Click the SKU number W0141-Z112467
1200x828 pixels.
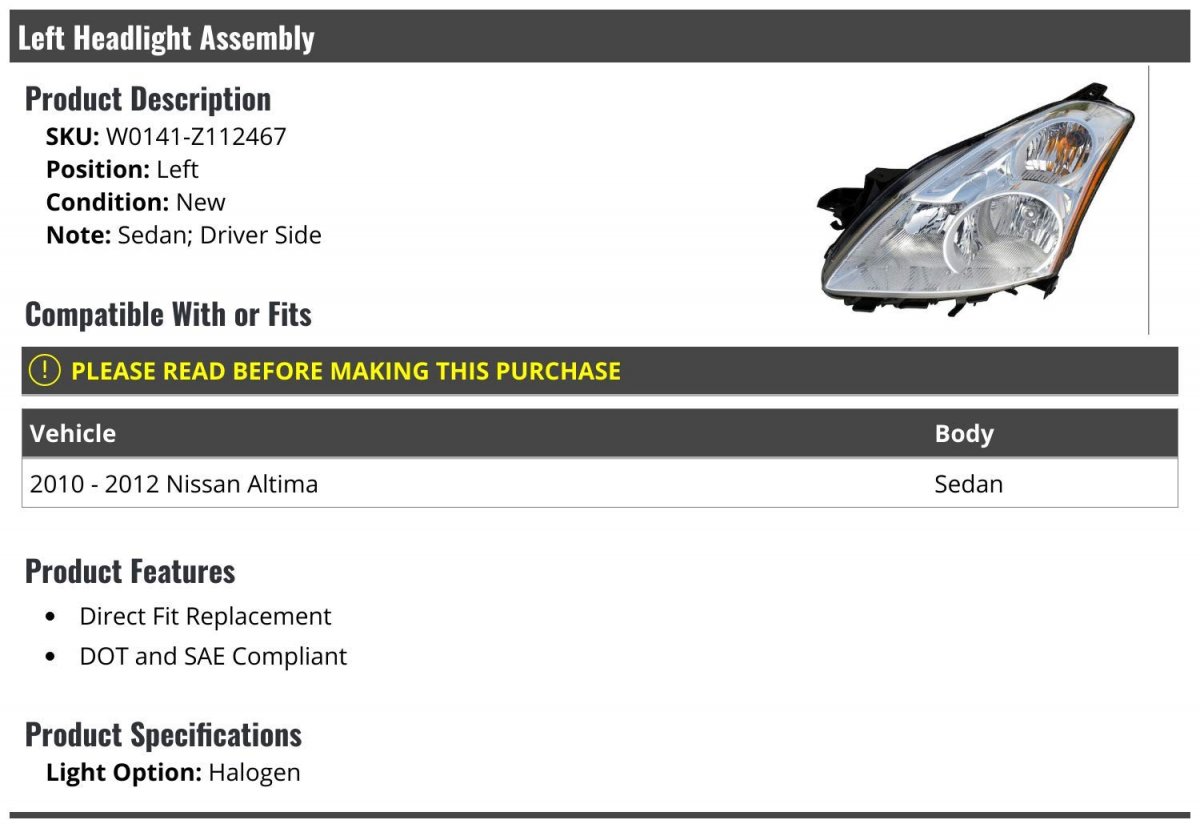click(196, 136)
